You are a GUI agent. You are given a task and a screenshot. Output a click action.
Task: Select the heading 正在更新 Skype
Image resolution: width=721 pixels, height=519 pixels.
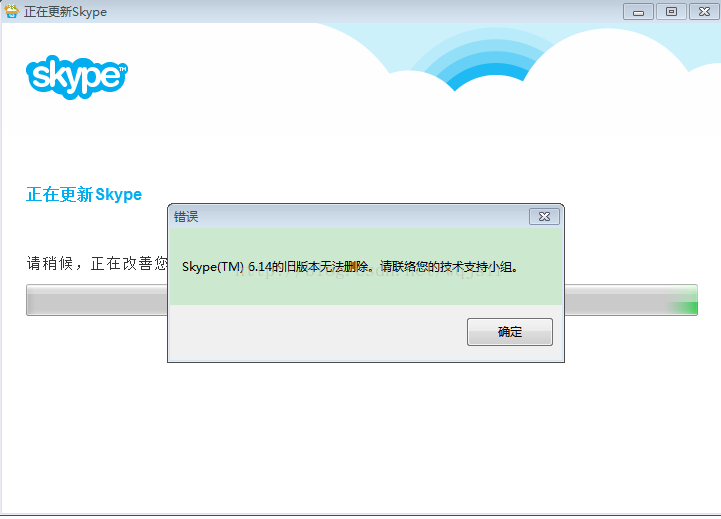pos(84,194)
